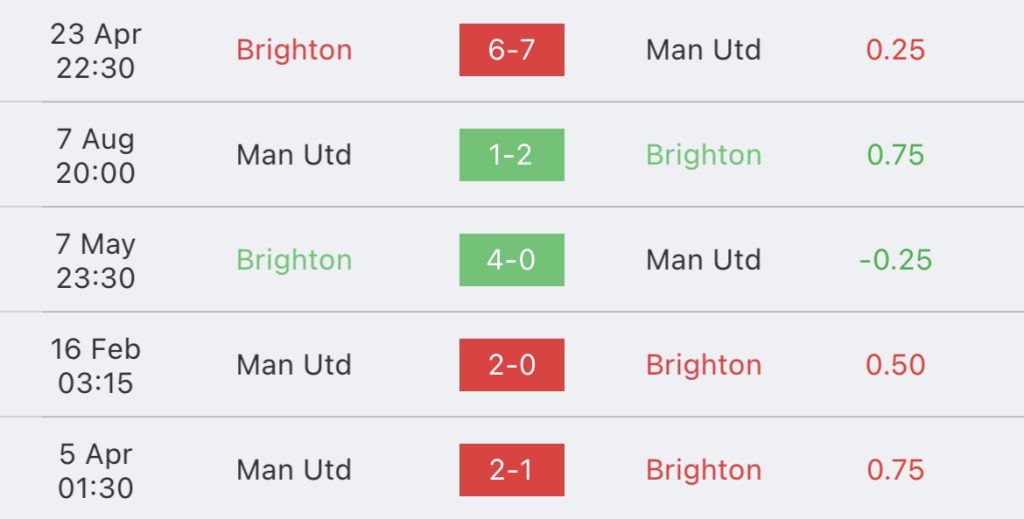Click Man Utd in the 7 Aug row

coord(294,155)
